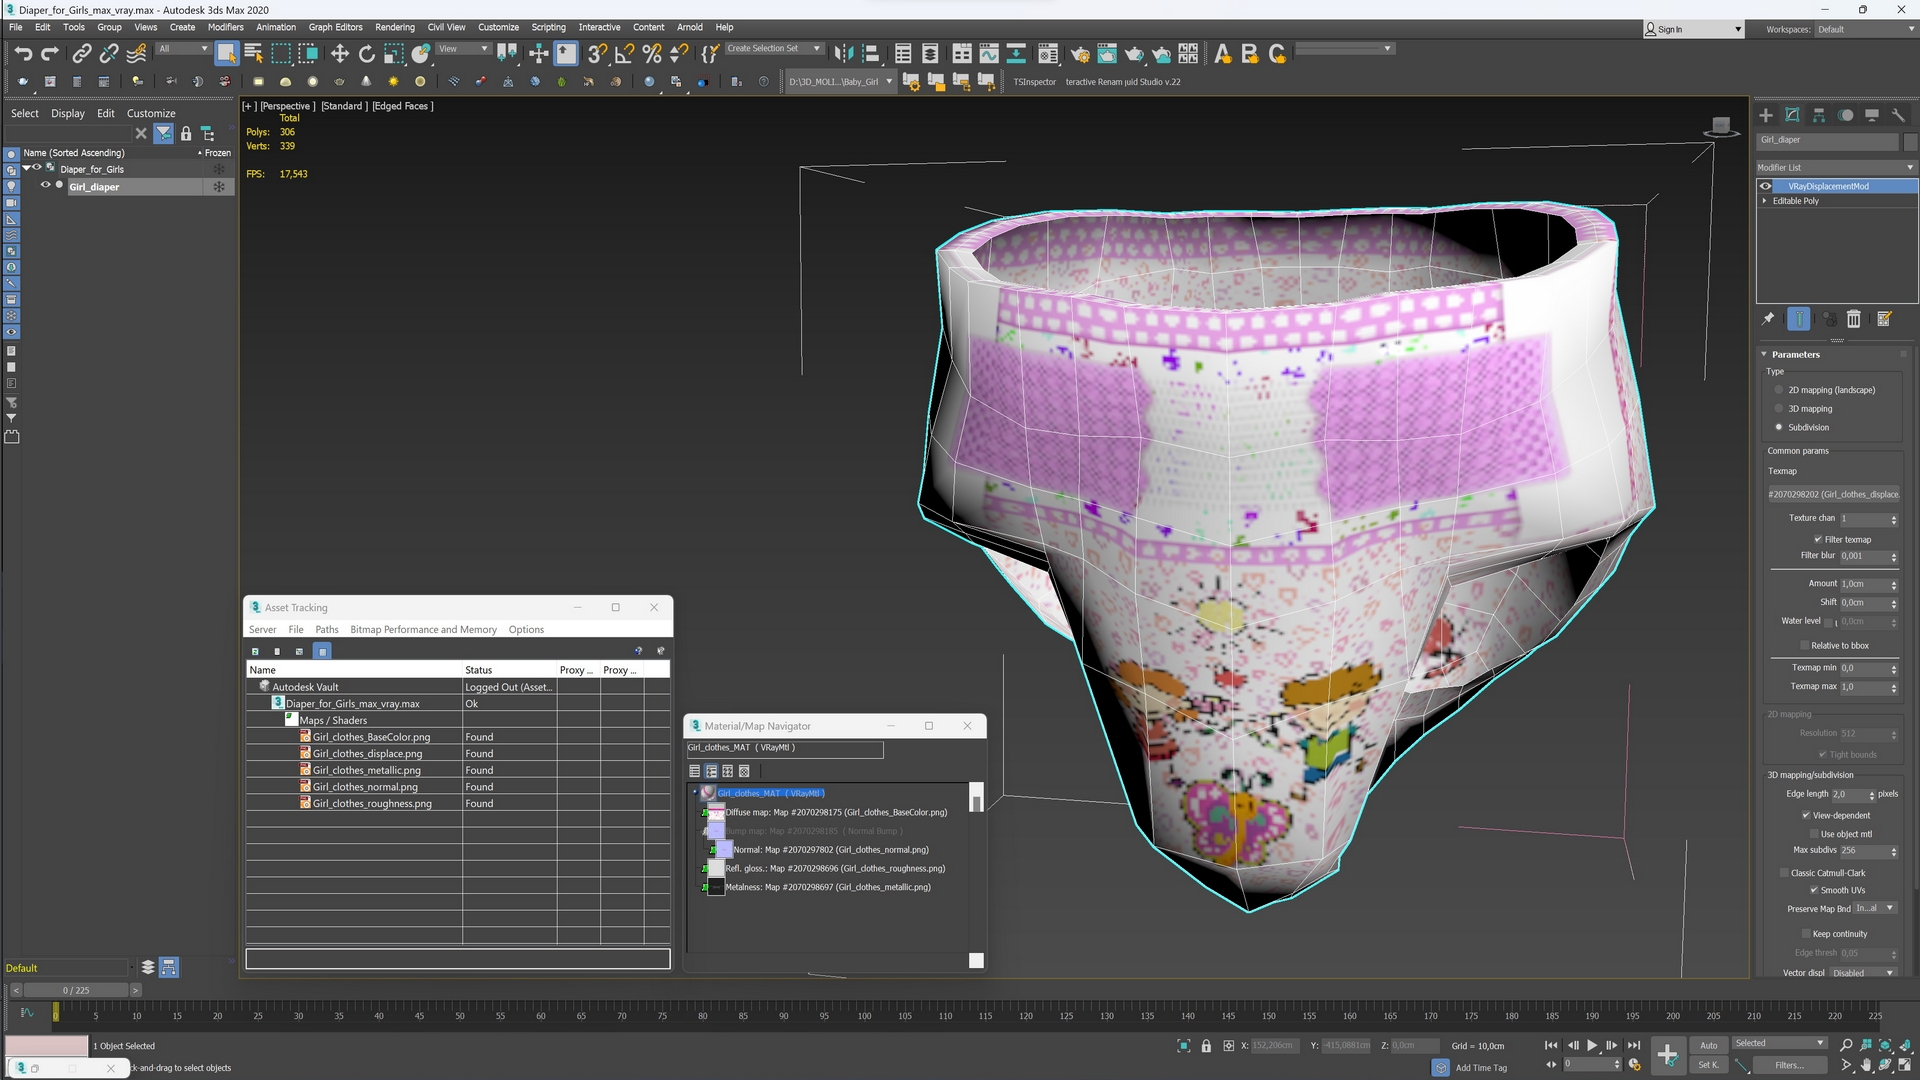Toggle the View-dependent checkbox
Viewport: 1920px width, 1080px height.
coord(1806,816)
